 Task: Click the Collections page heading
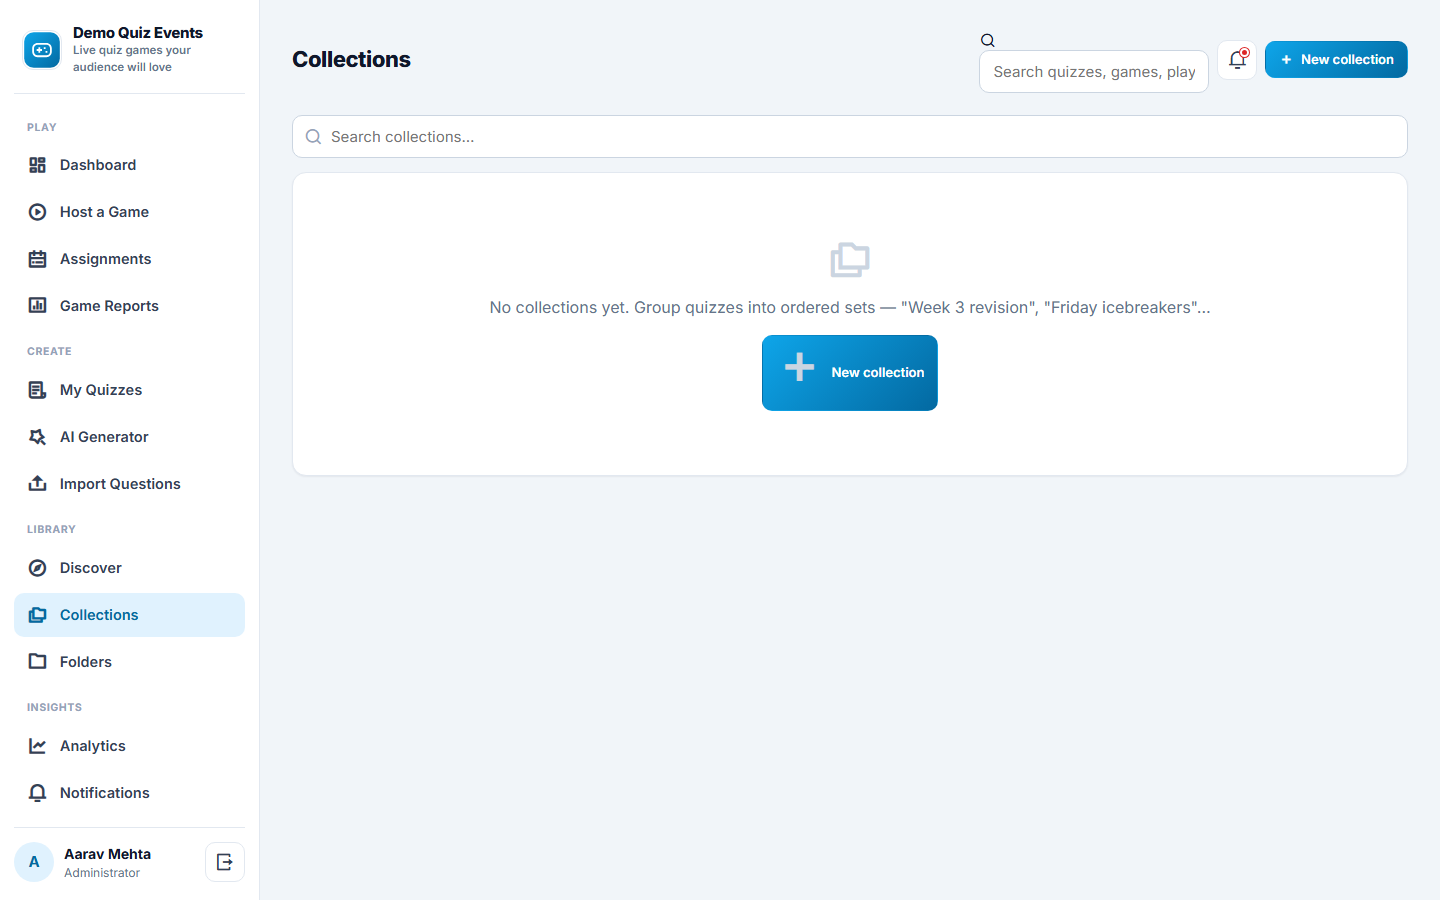pyautogui.click(x=351, y=60)
